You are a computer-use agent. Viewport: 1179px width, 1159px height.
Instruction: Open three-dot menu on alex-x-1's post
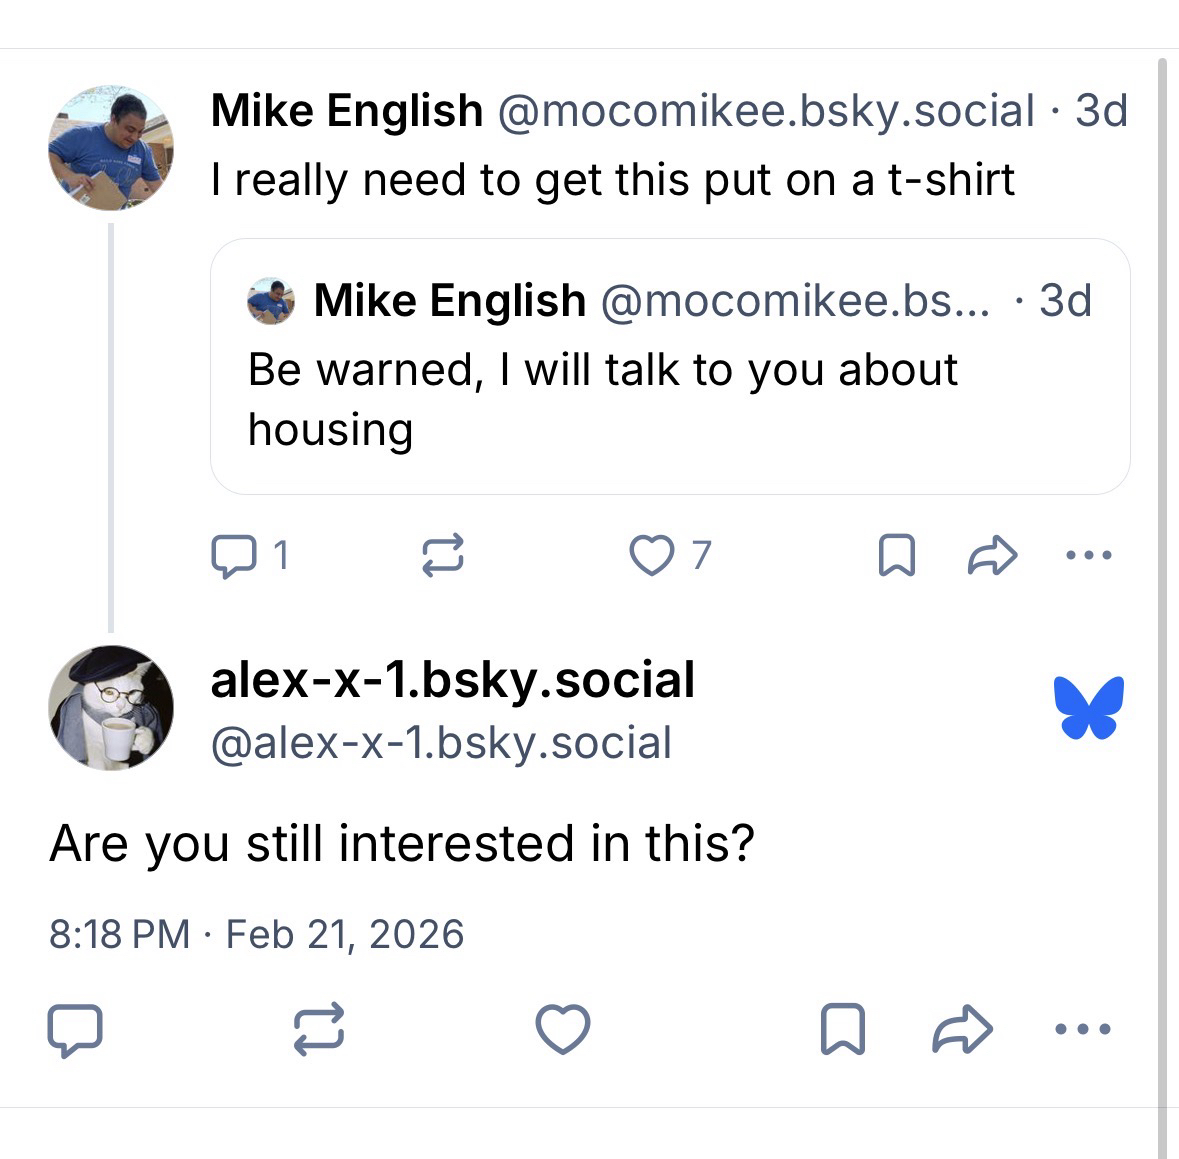click(1084, 1029)
